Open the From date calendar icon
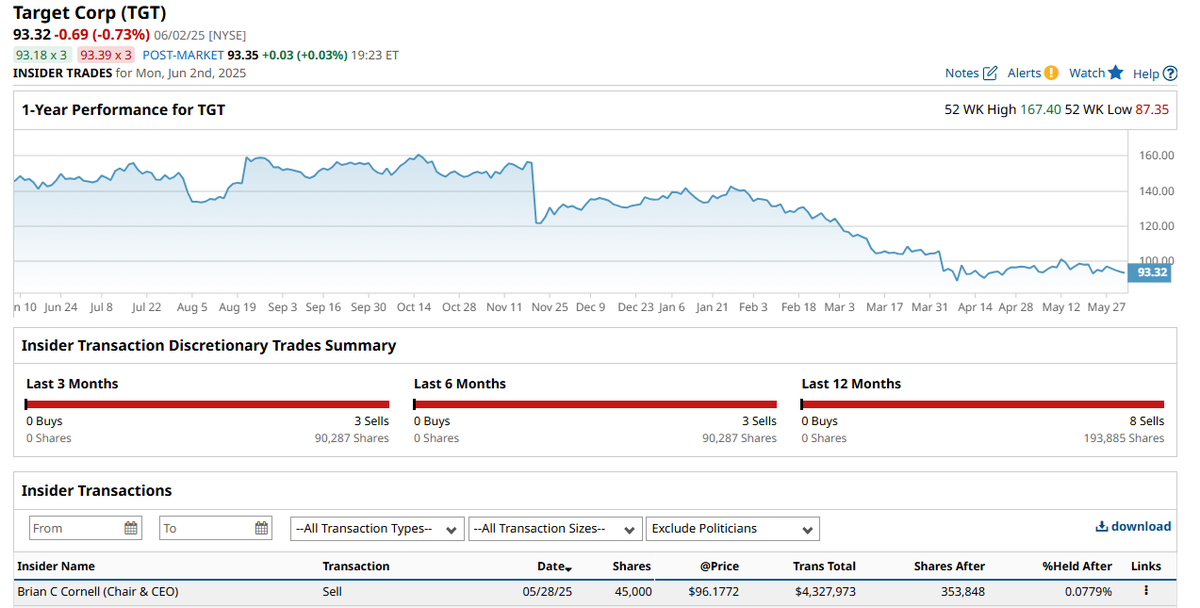 pos(131,528)
